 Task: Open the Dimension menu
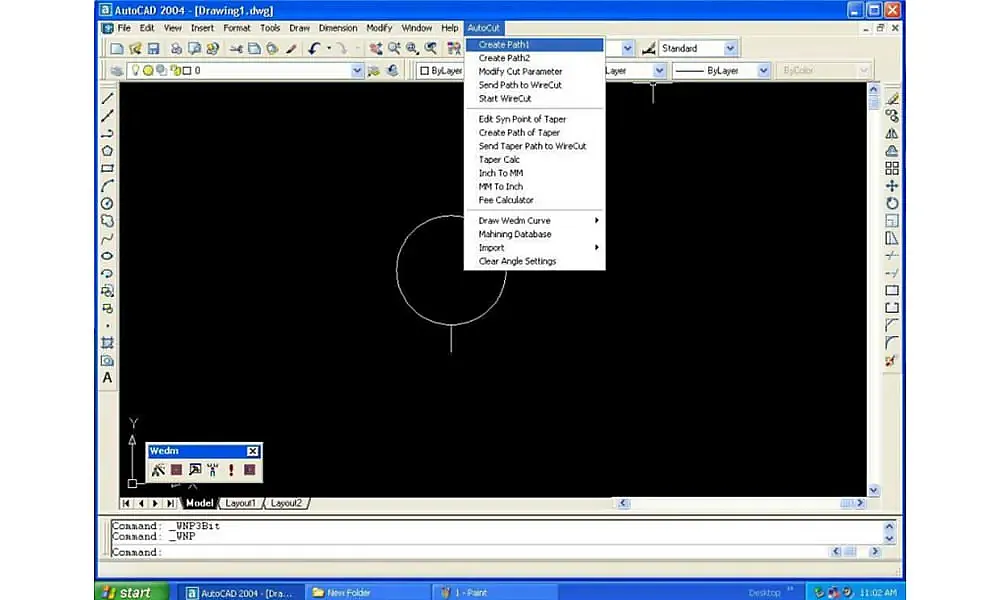click(x=337, y=28)
